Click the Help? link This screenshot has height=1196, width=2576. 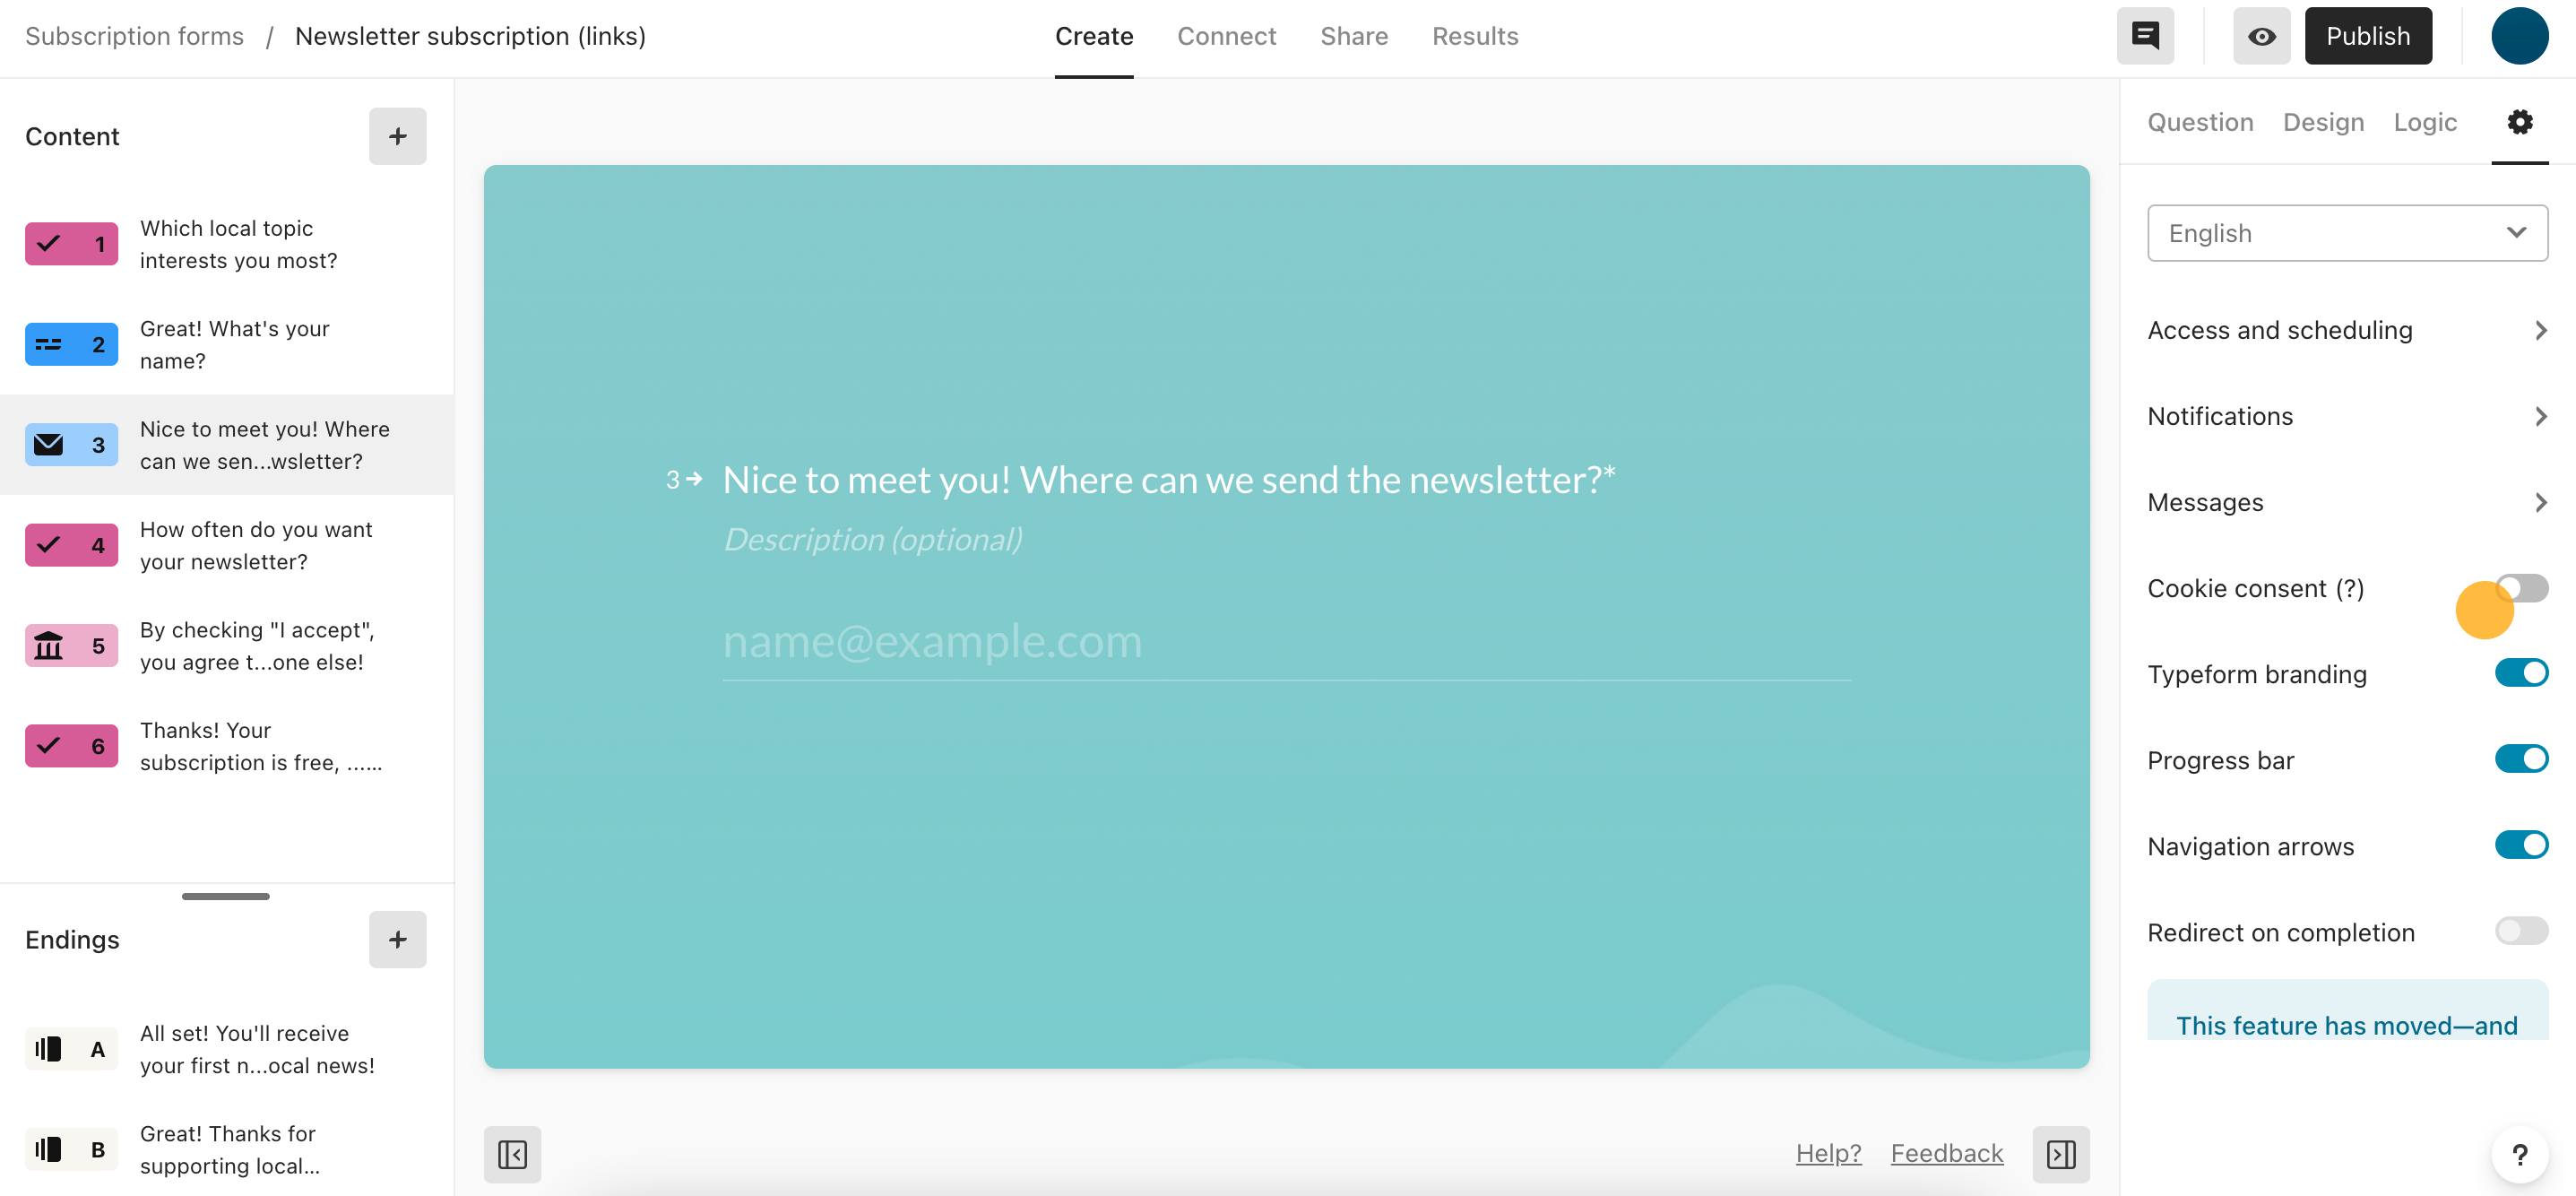pyautogui.click(x=1828, y=1153)
